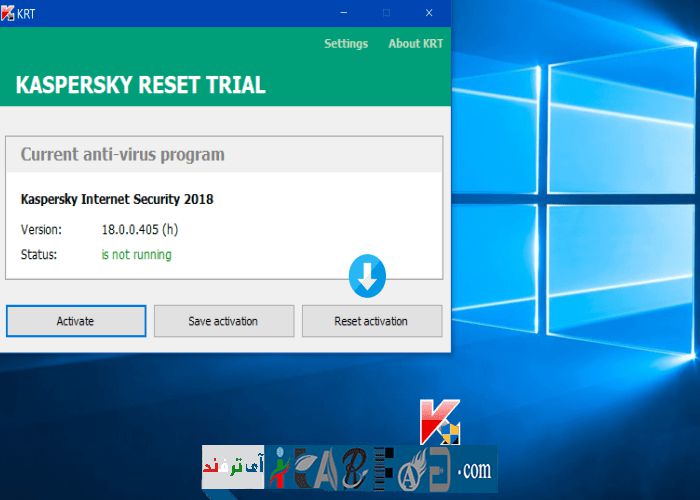
Task: Click the blue download arrow icon
Action: coord(367,276)
